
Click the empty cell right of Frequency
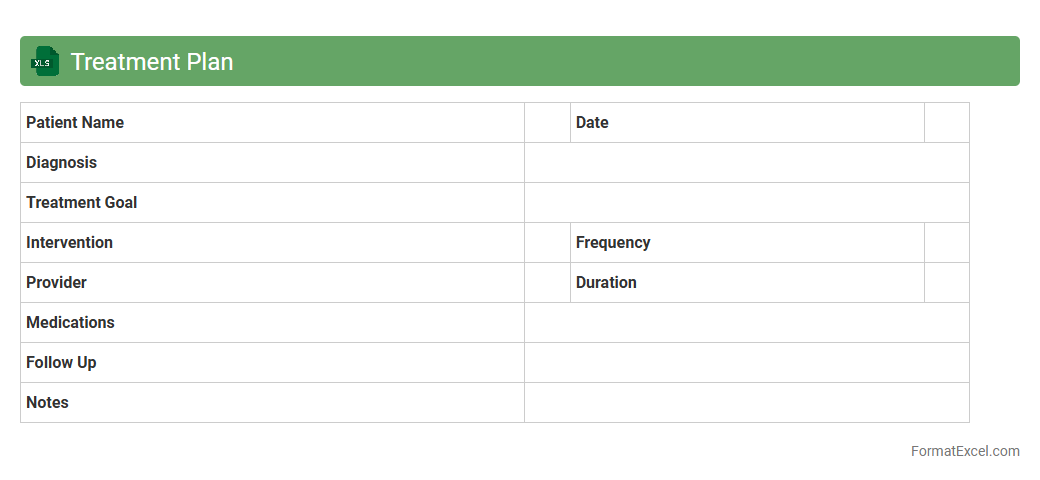[946, 243]
